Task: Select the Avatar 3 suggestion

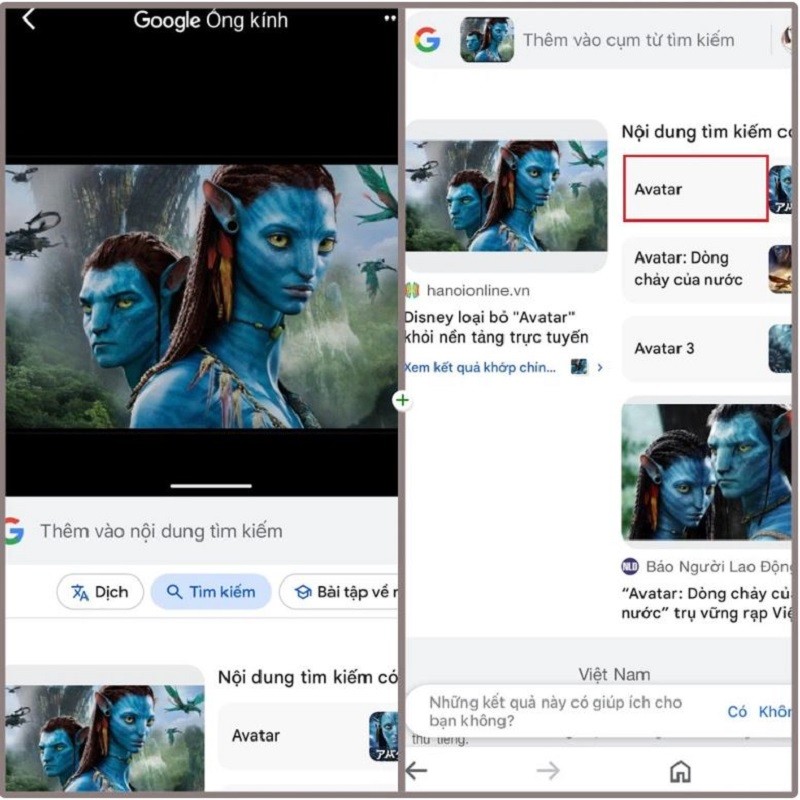Action: click(694, 348)
